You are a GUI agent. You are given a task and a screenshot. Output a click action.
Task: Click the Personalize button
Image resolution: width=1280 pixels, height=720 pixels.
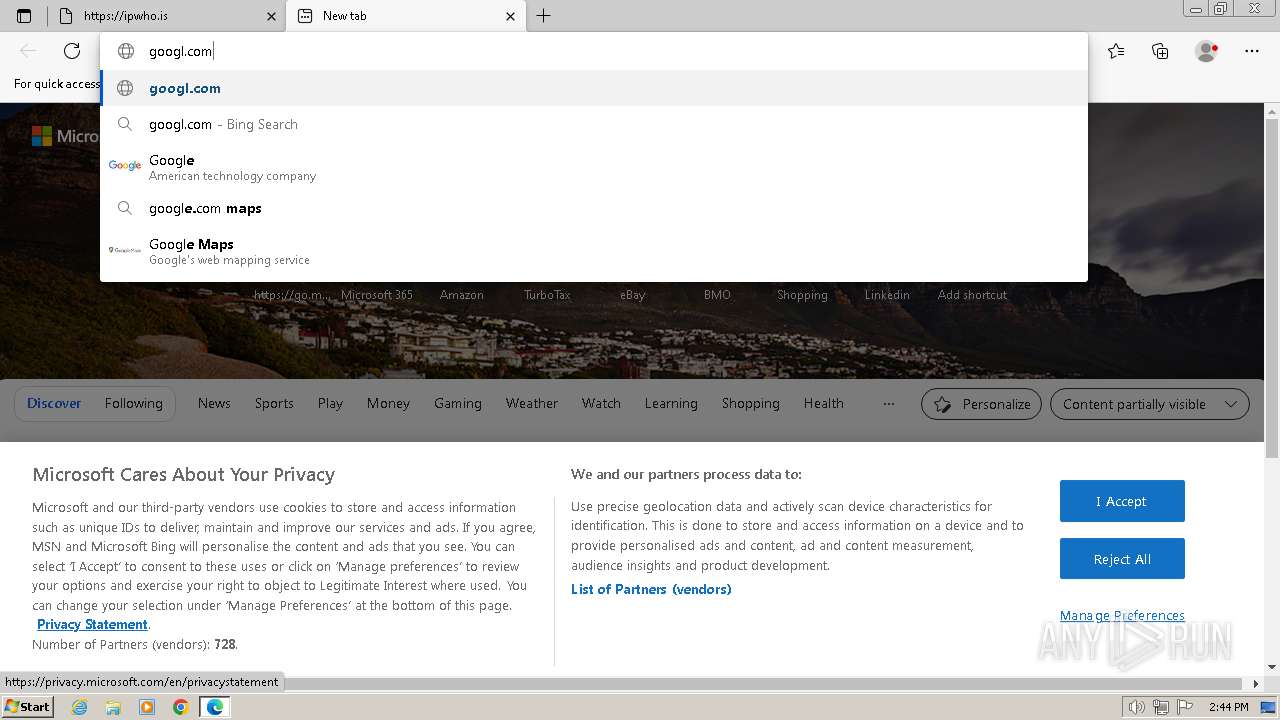click(981, 404)
